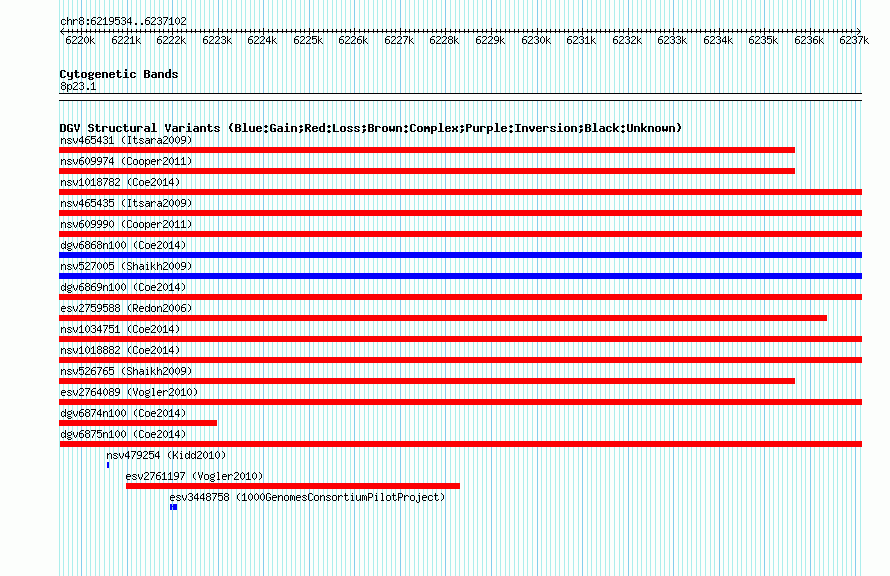Select the red bar under esv2759588
Image resolution: width=890 pixels, height=576 pixels.
tap(443, 318)
